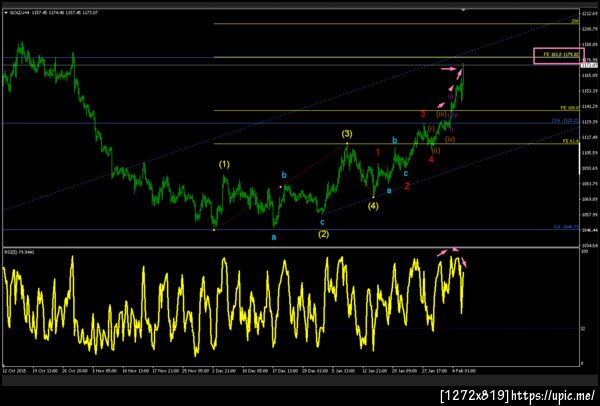600x406 pixels.
Task: Click the FE 200.0 Fibonacci level label
Action: 571,108
